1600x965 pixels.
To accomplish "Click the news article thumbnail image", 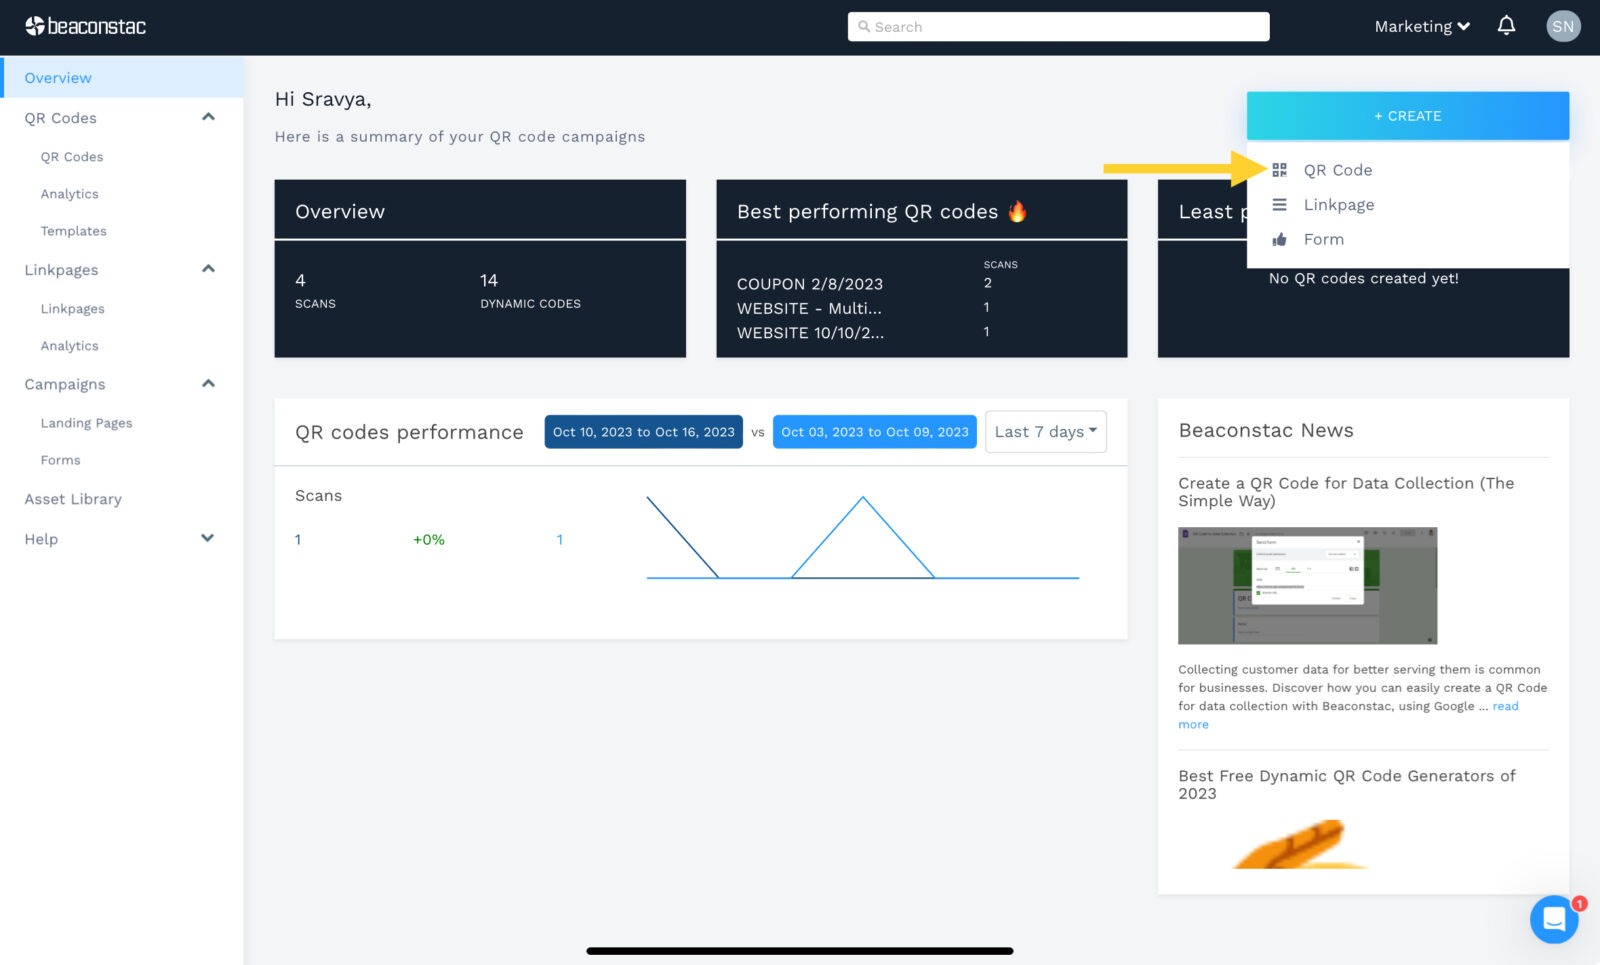I will click(1307, 585).
